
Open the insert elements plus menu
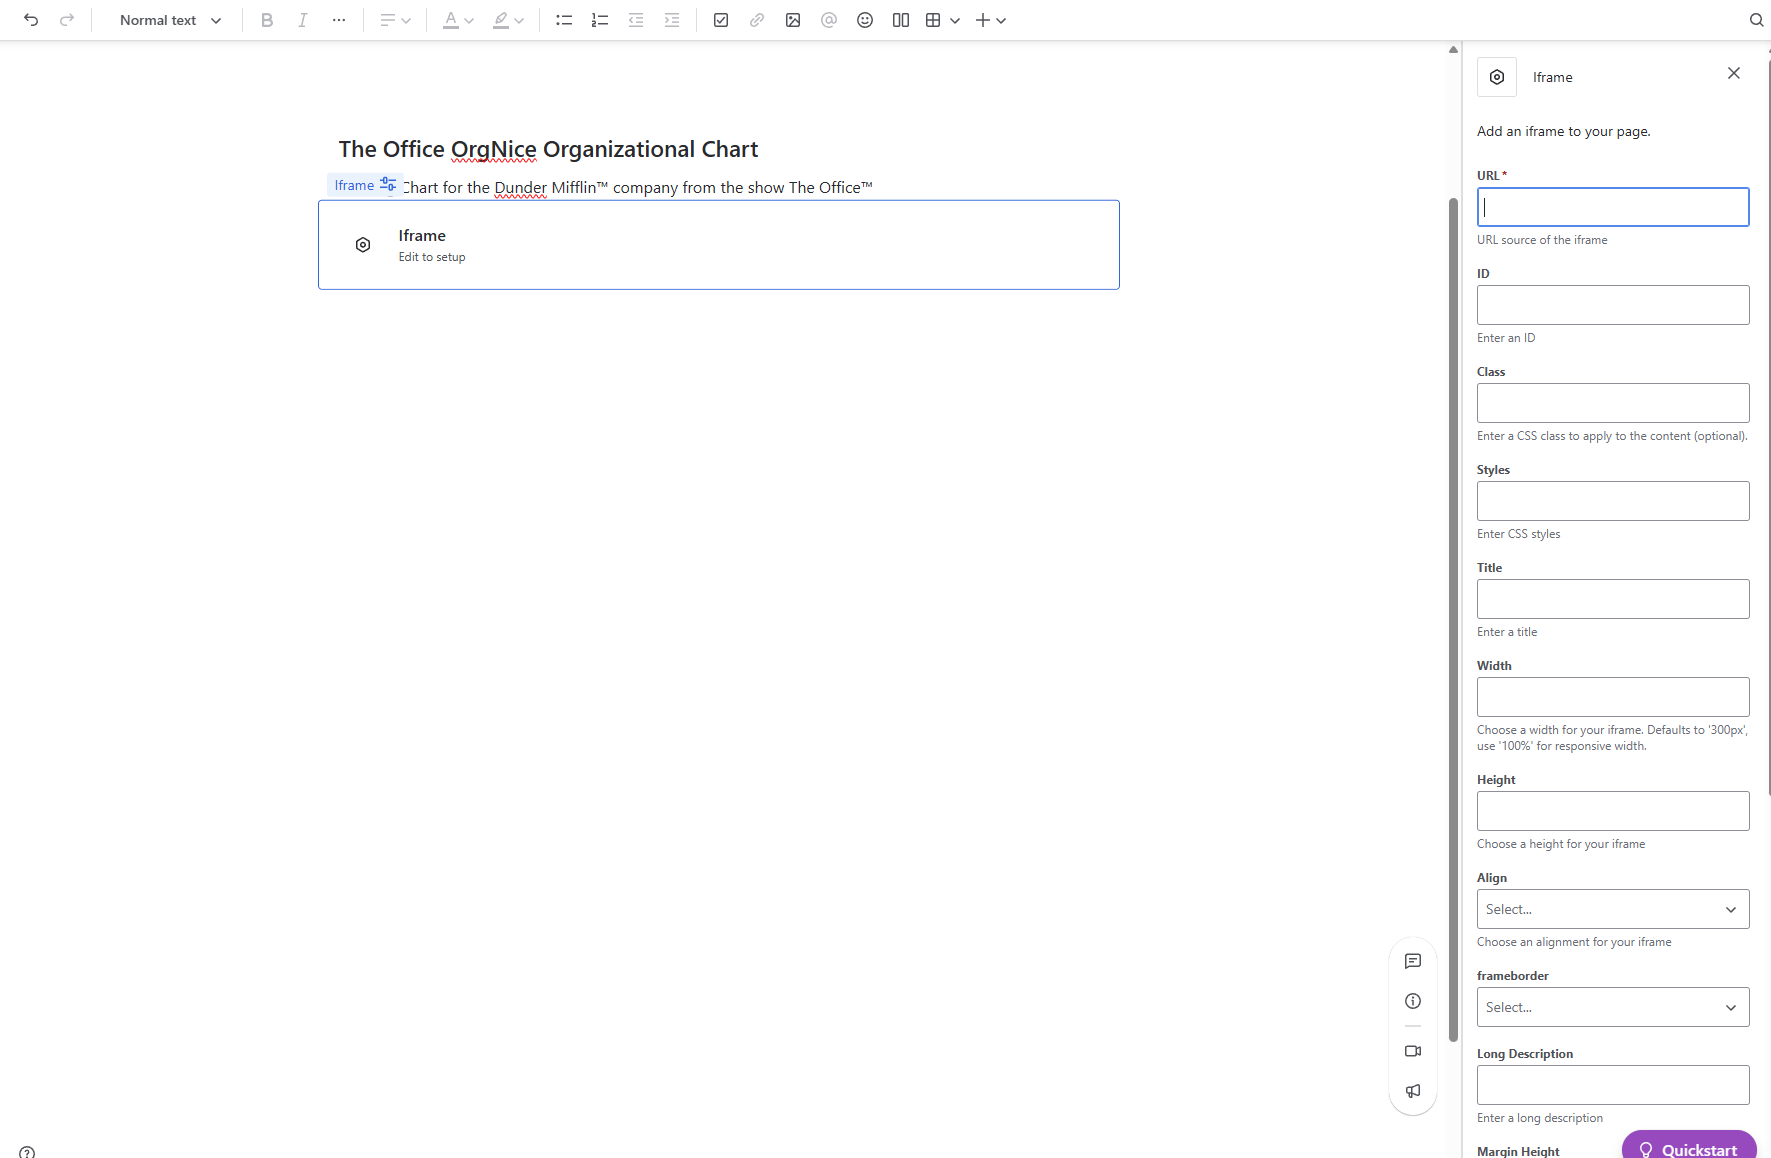pyautogui.click(x=990, y=20)
